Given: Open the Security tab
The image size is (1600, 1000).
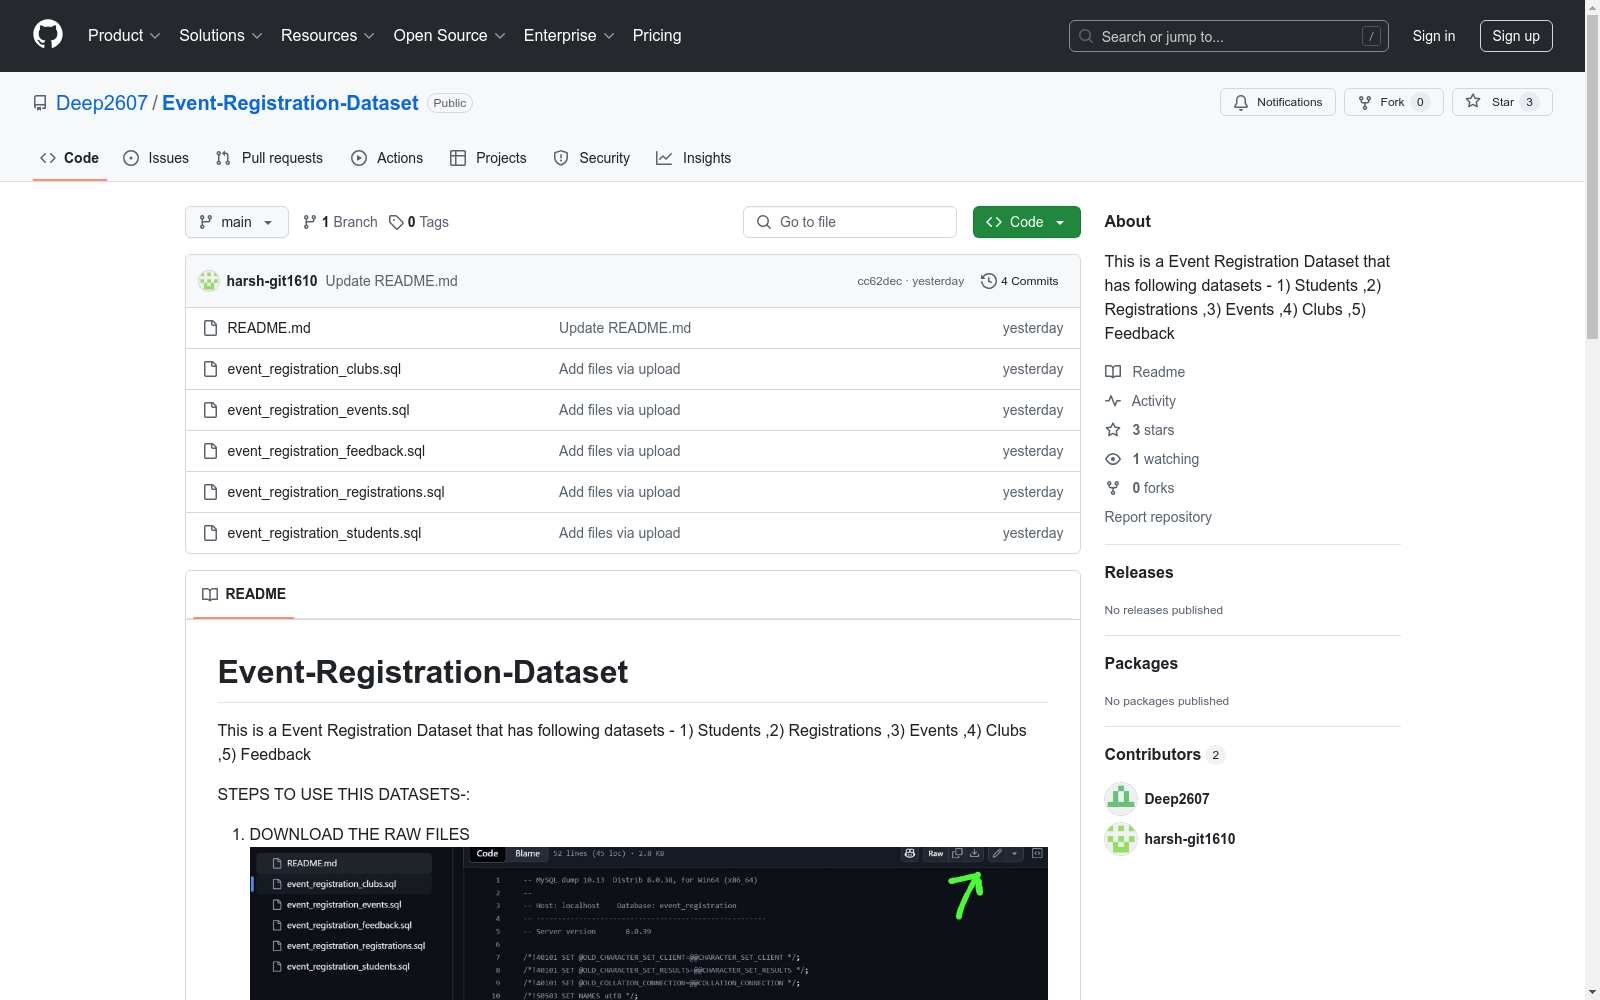Looking at the screenshot, I should click(592, 158).
